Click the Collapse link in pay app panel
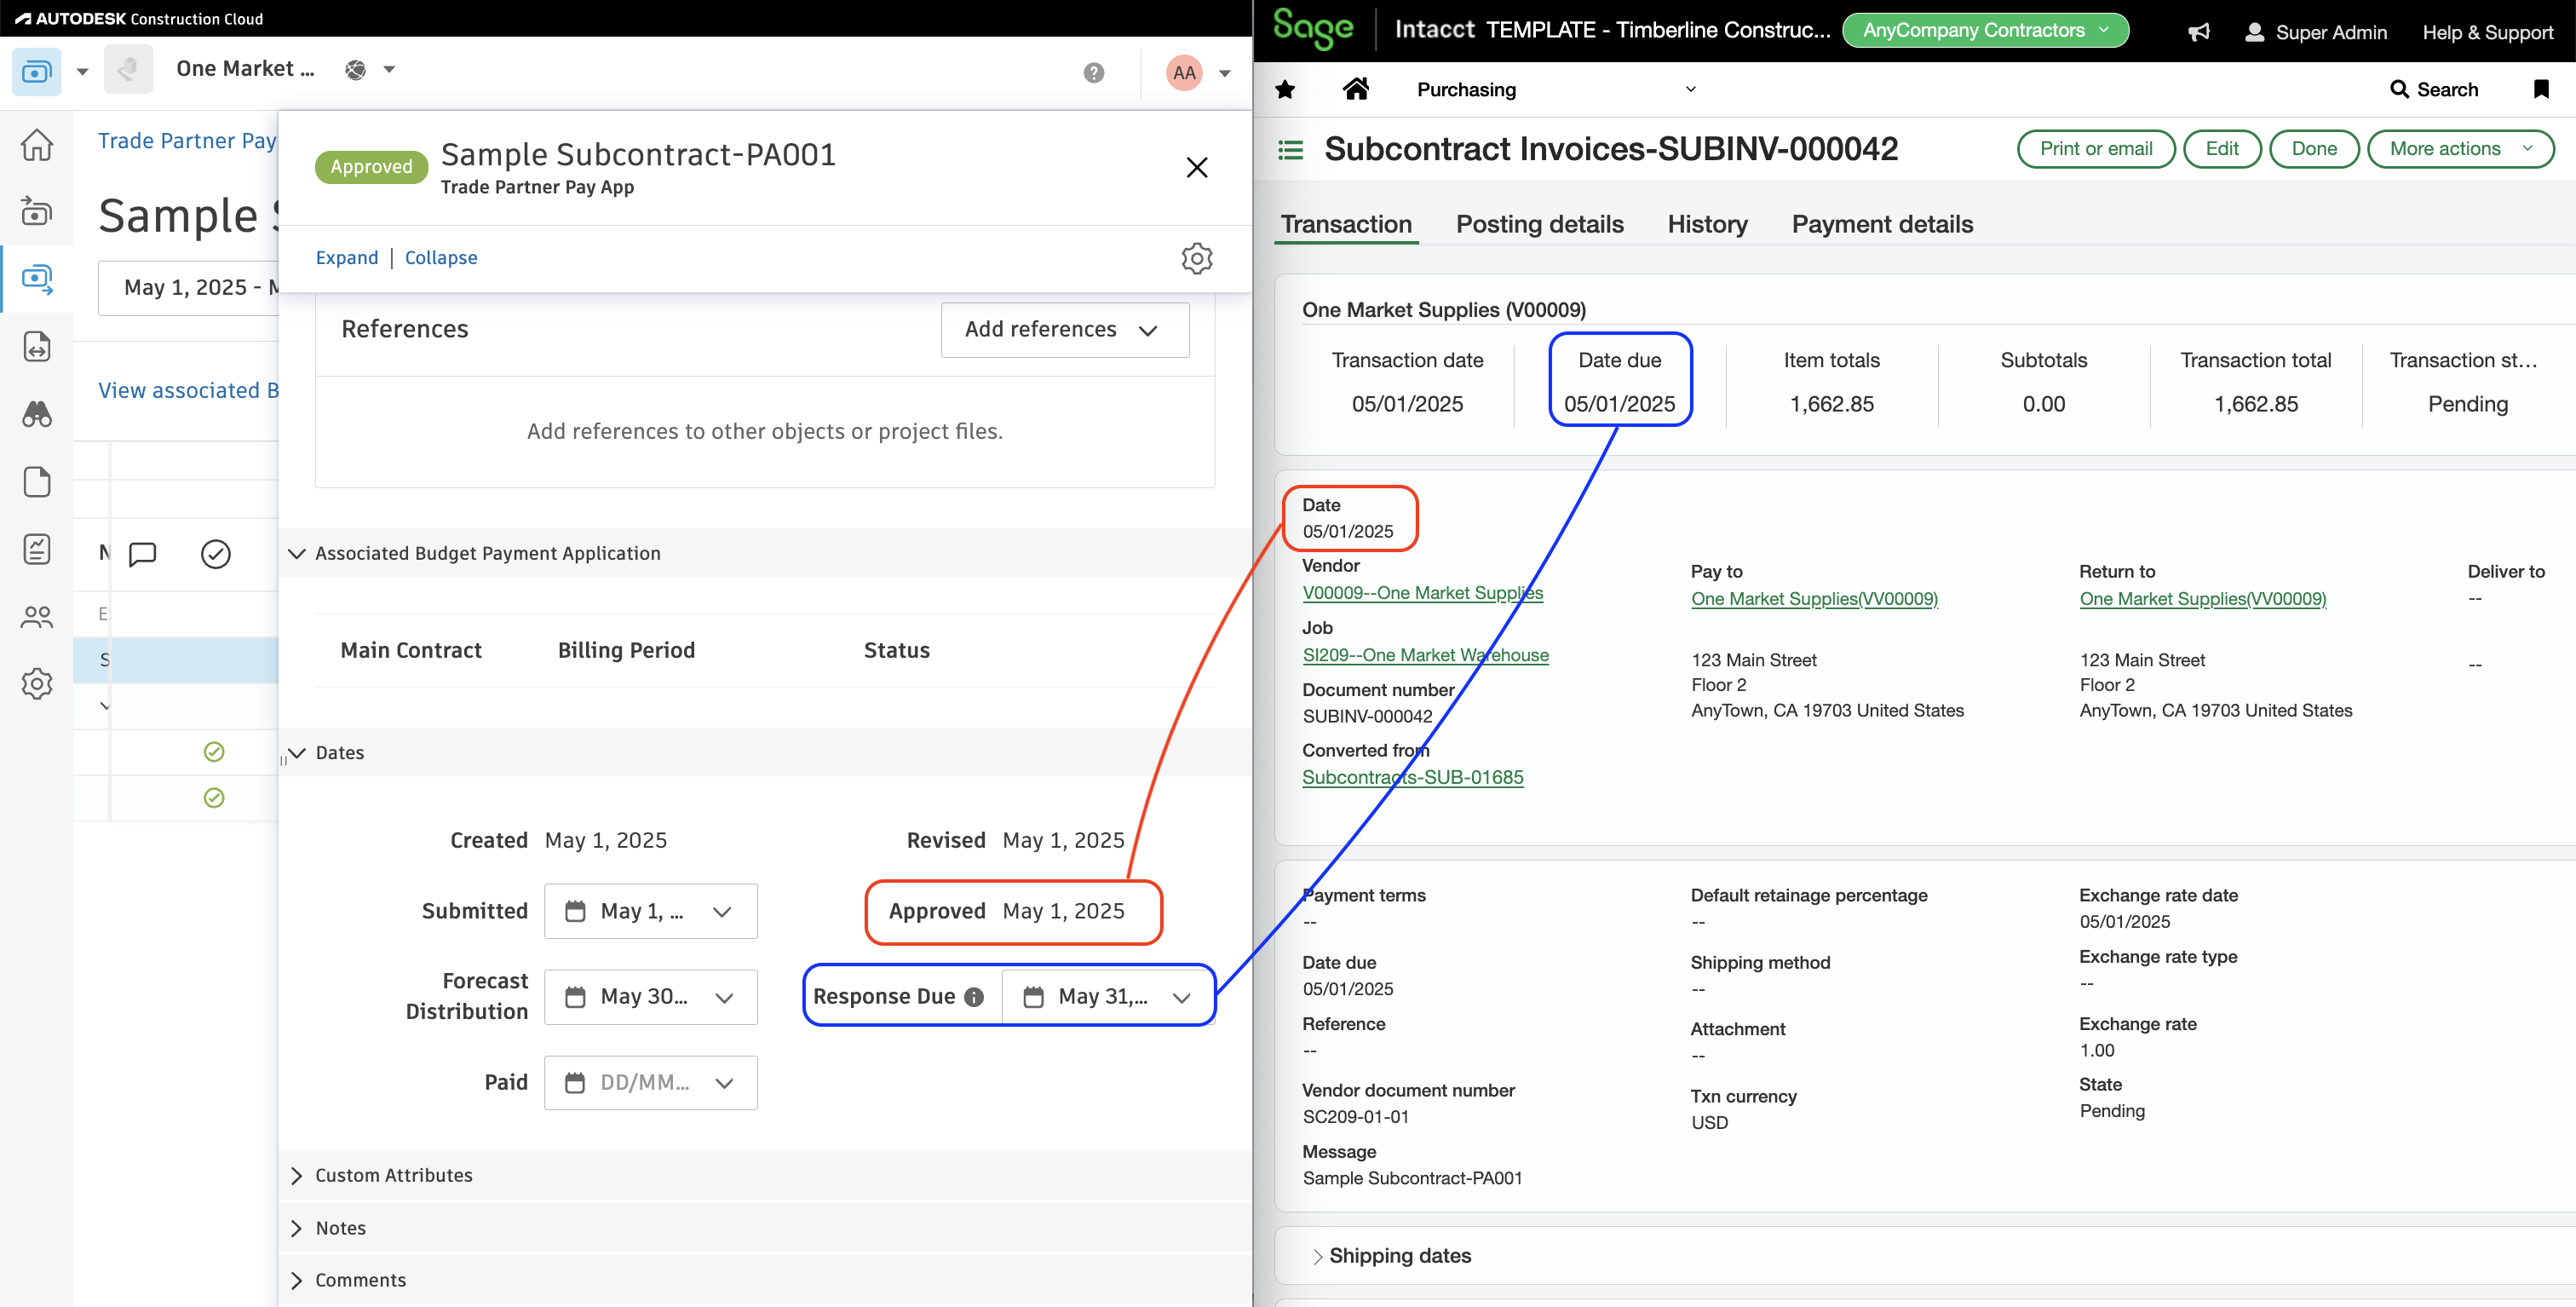 (x=441, y=258)
